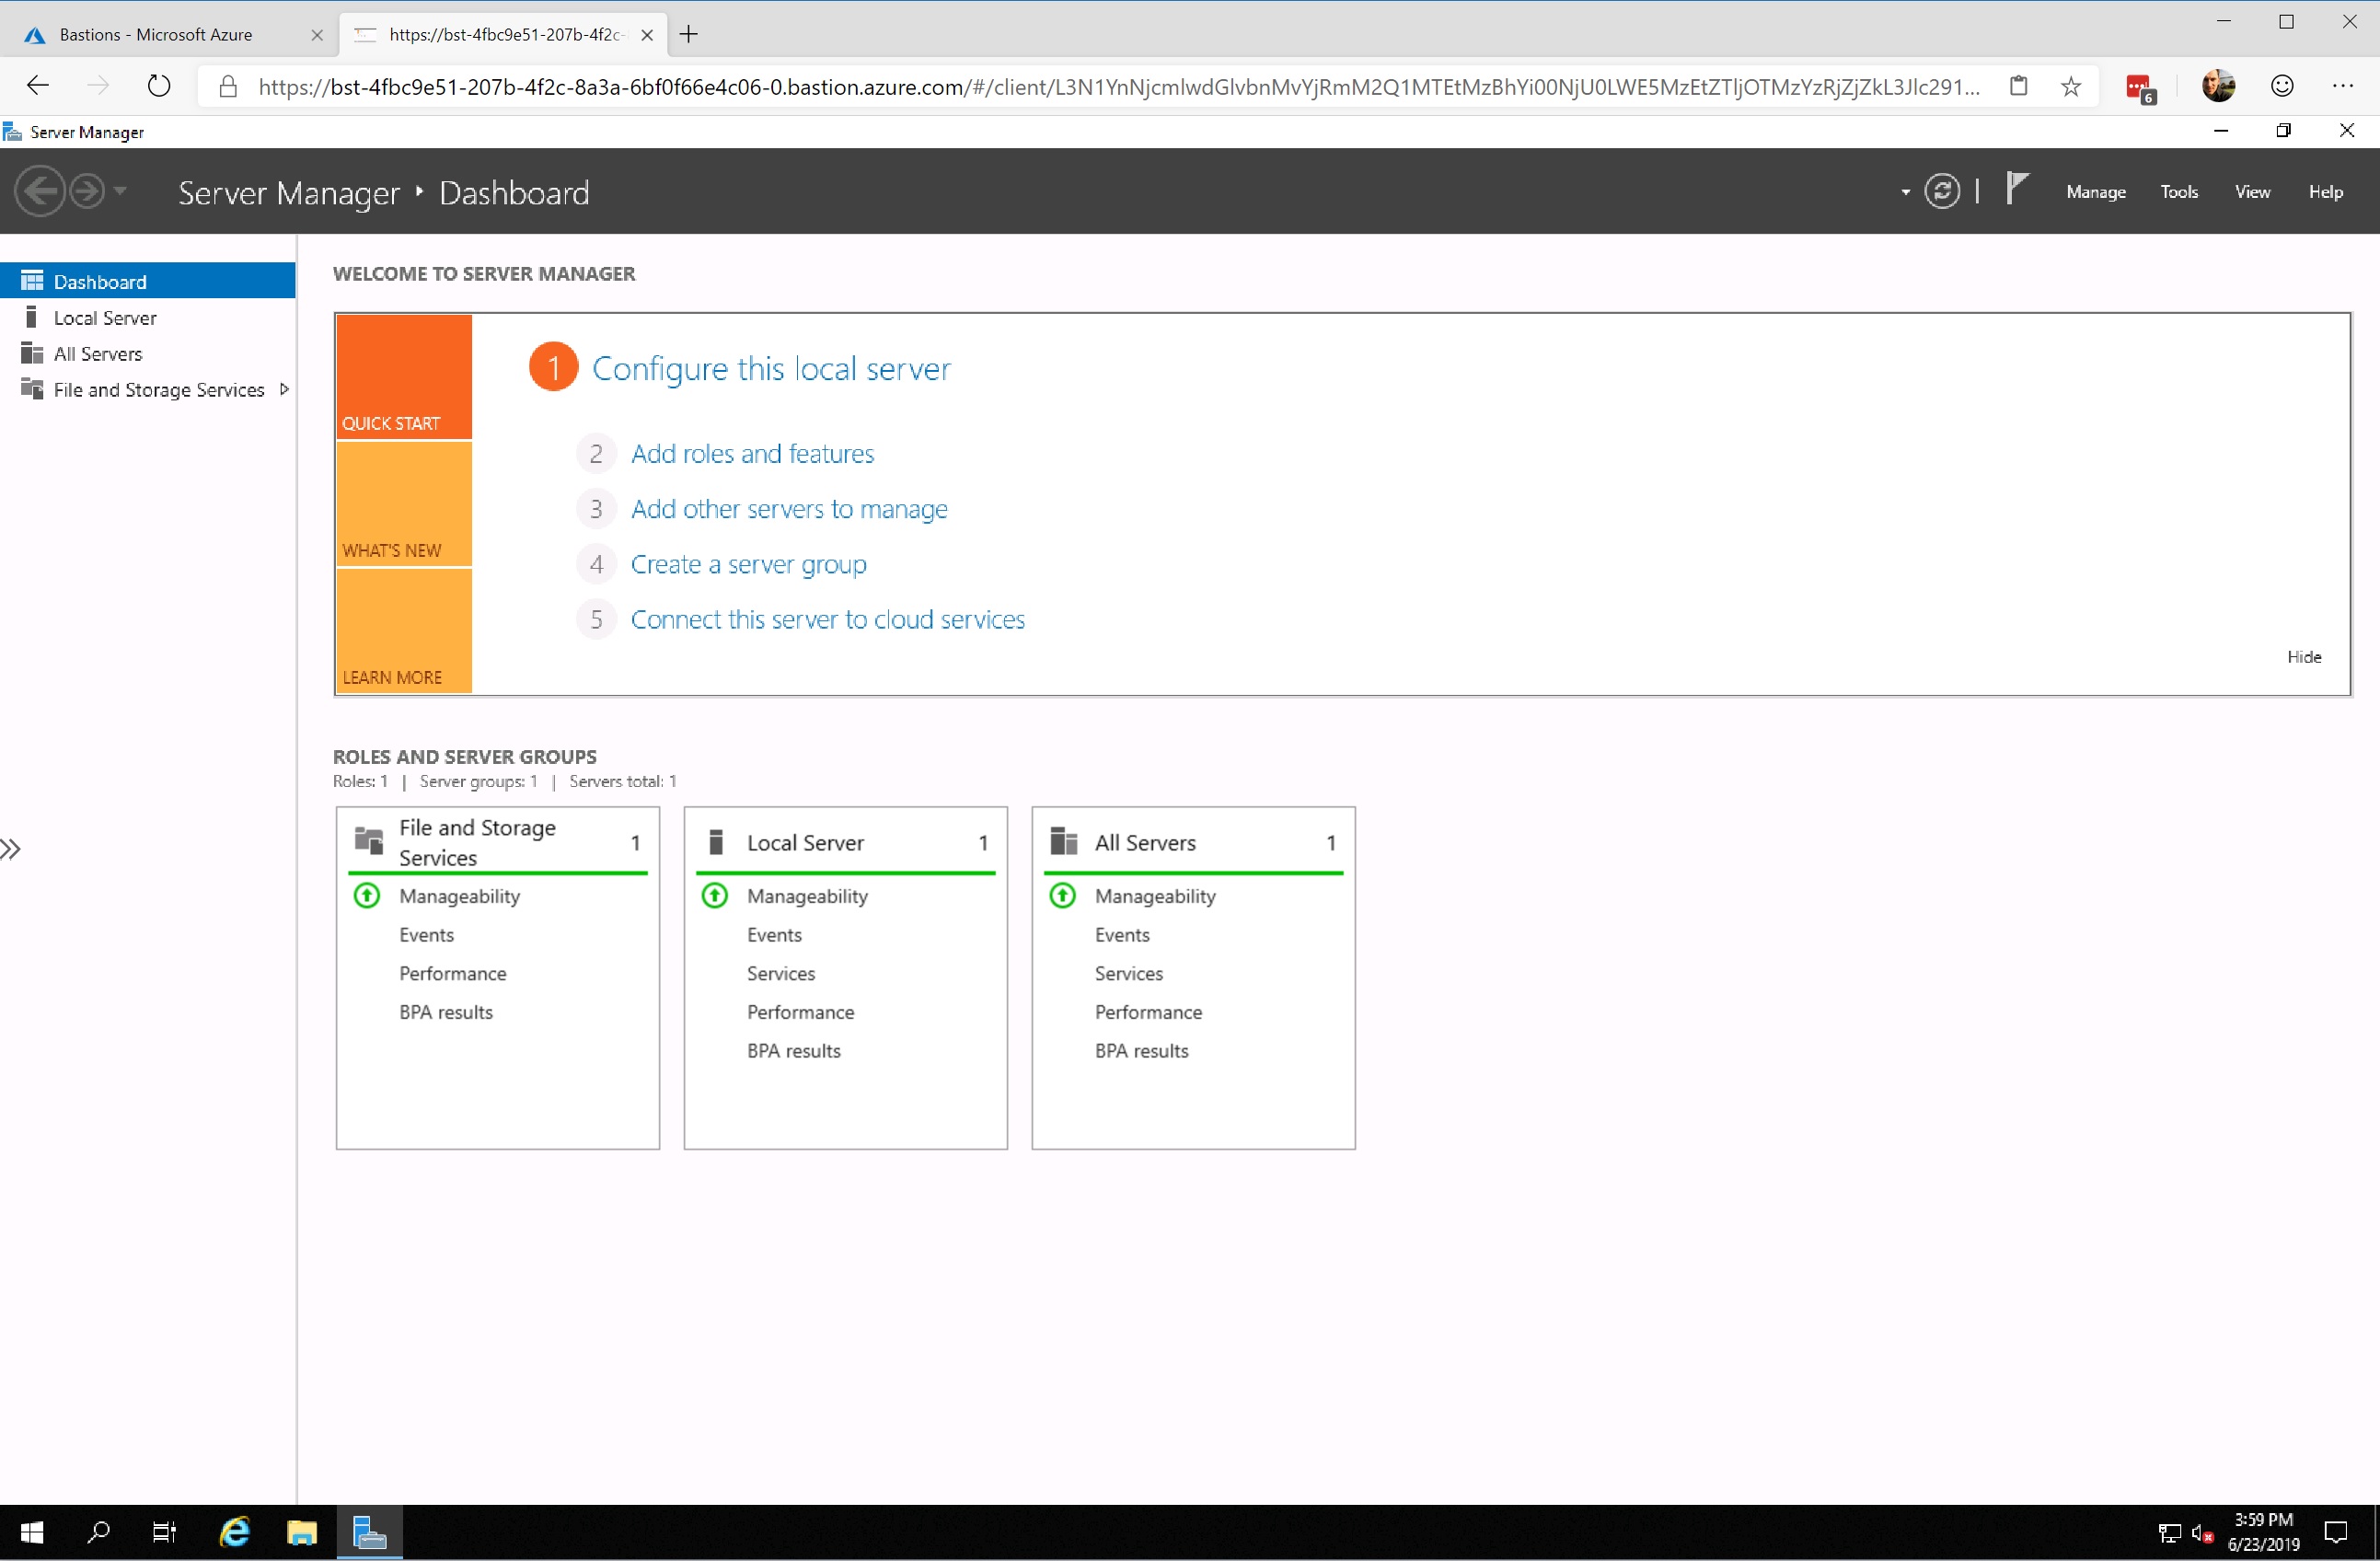Click Connect this server to cloud services
The image size is (2380, 1561).
click(827, 619)
